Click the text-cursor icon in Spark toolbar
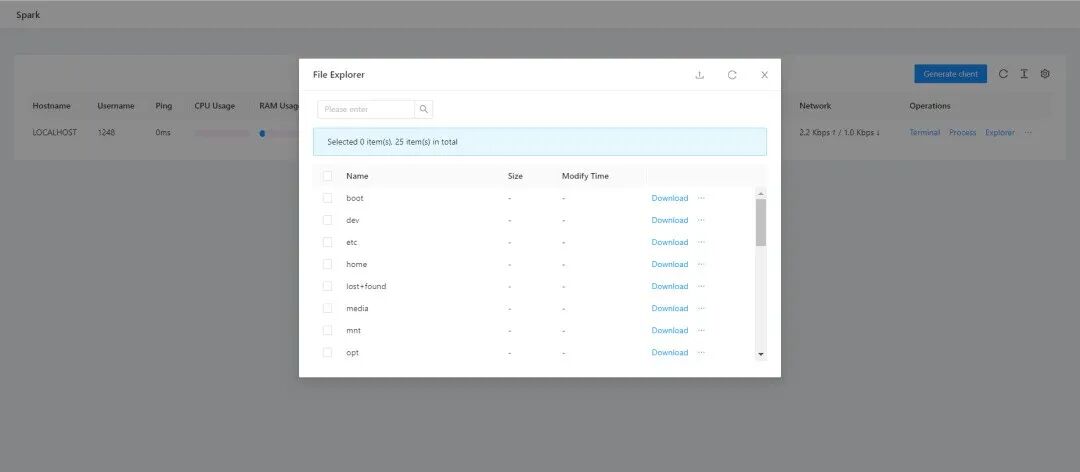The image size is (1080, 472). click(1024, 74)
